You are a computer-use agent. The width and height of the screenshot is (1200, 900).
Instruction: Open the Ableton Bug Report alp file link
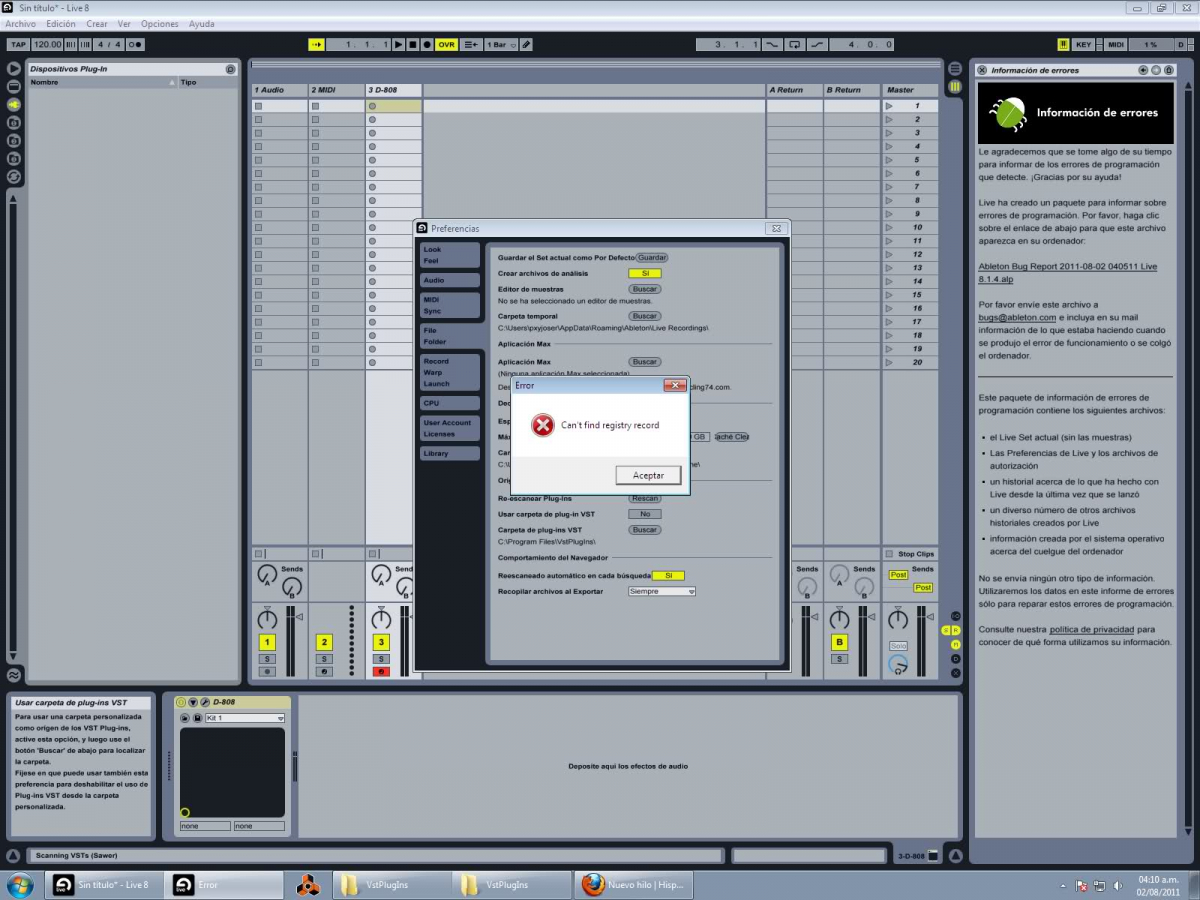point(1067,273)
